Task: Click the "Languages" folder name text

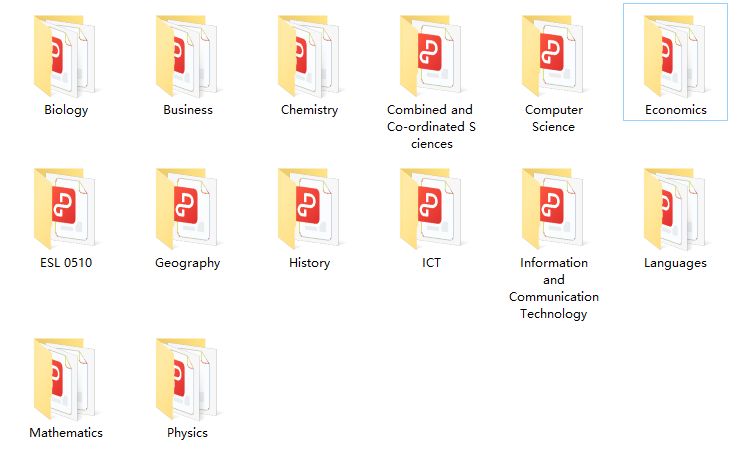Action: (x=675, y=263)
